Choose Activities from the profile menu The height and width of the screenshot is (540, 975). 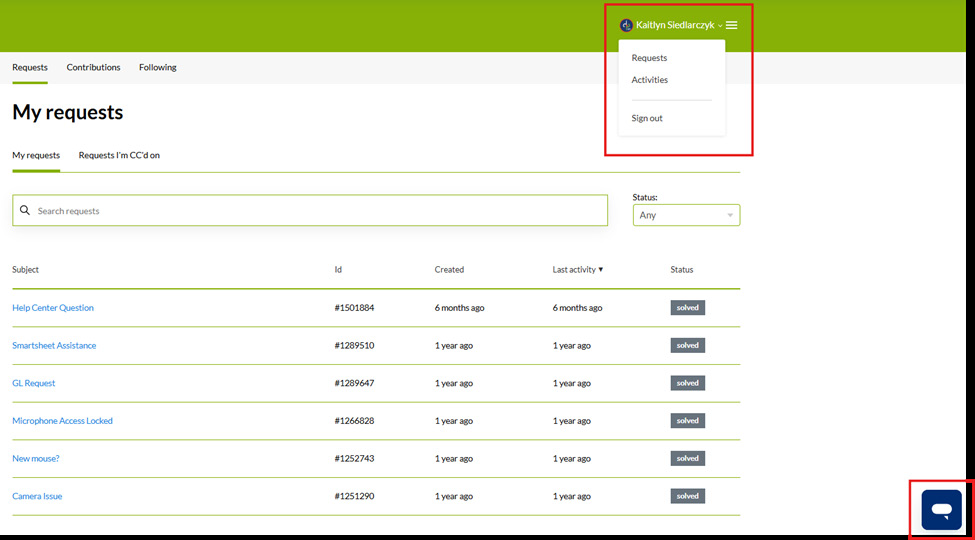[x=649, y=80]
